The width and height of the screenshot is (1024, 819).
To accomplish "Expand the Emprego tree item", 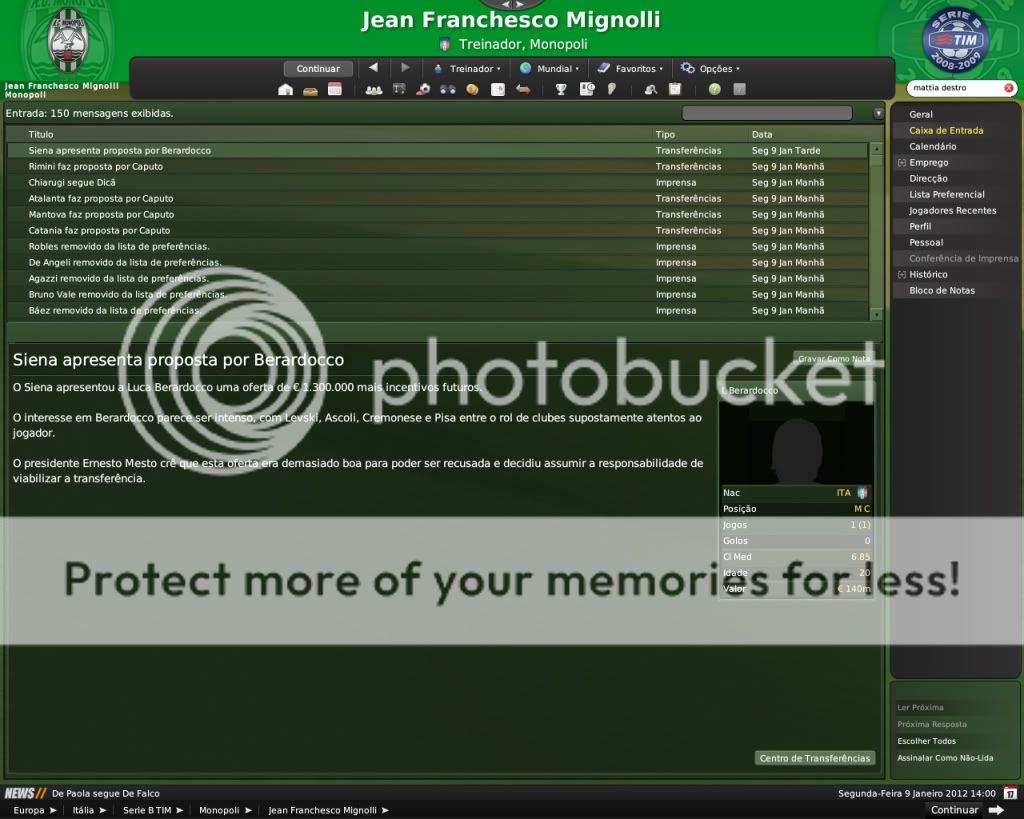I will tap(902, 163).
